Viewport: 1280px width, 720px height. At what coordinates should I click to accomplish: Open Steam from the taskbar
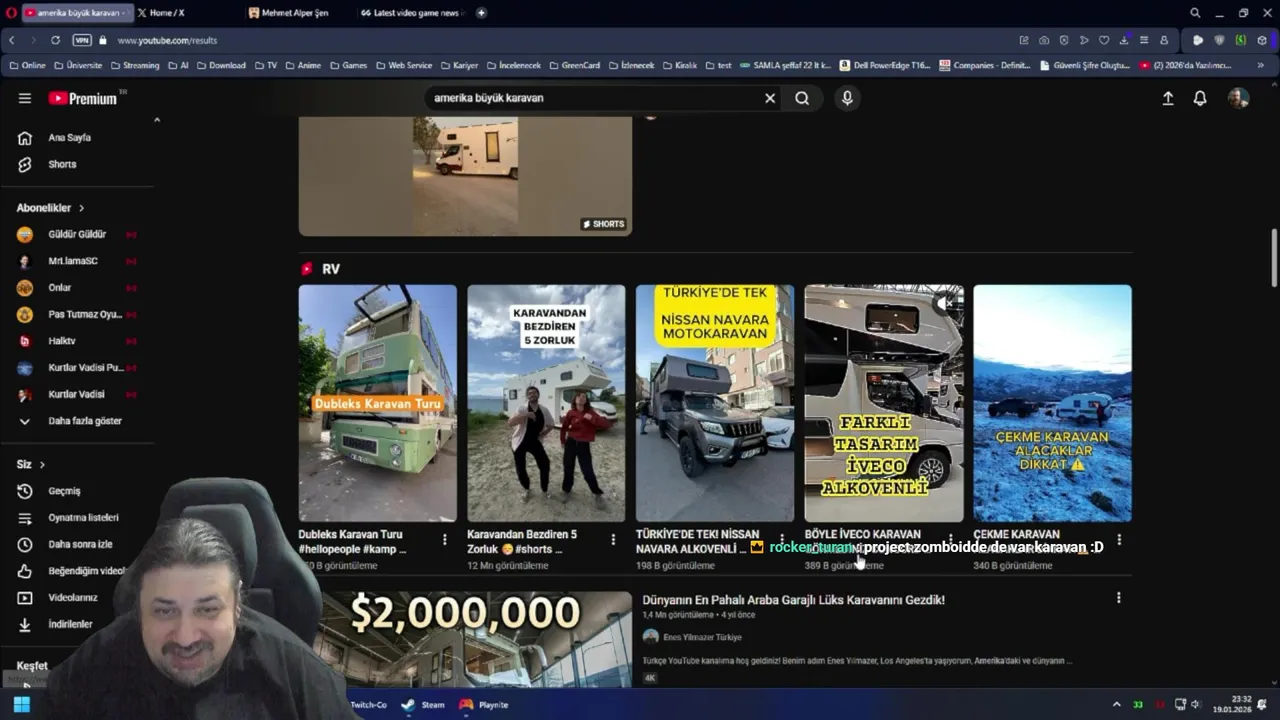(x=423, y=705)
